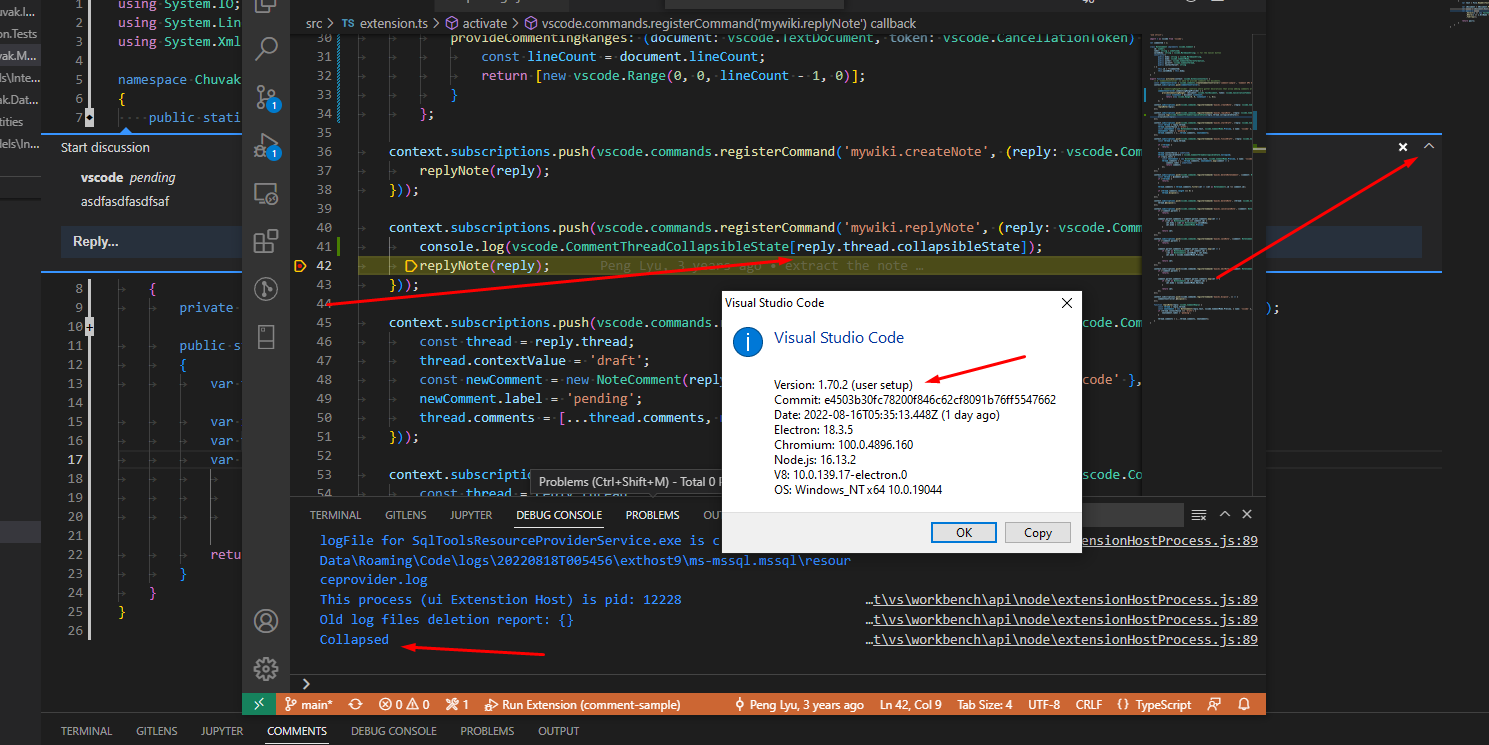Click the remote connection indicator
The image size is (1489, 745).
[259, 704]
